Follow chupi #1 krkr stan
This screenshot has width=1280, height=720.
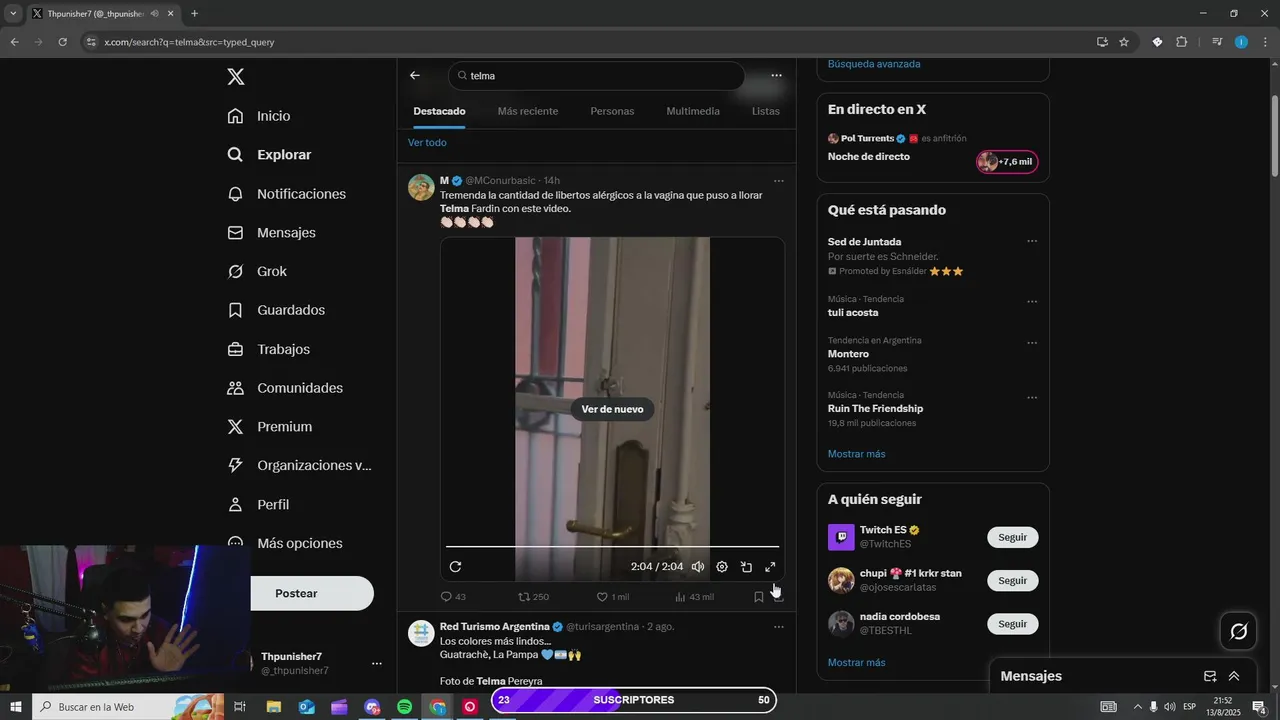click(1013, 581)
